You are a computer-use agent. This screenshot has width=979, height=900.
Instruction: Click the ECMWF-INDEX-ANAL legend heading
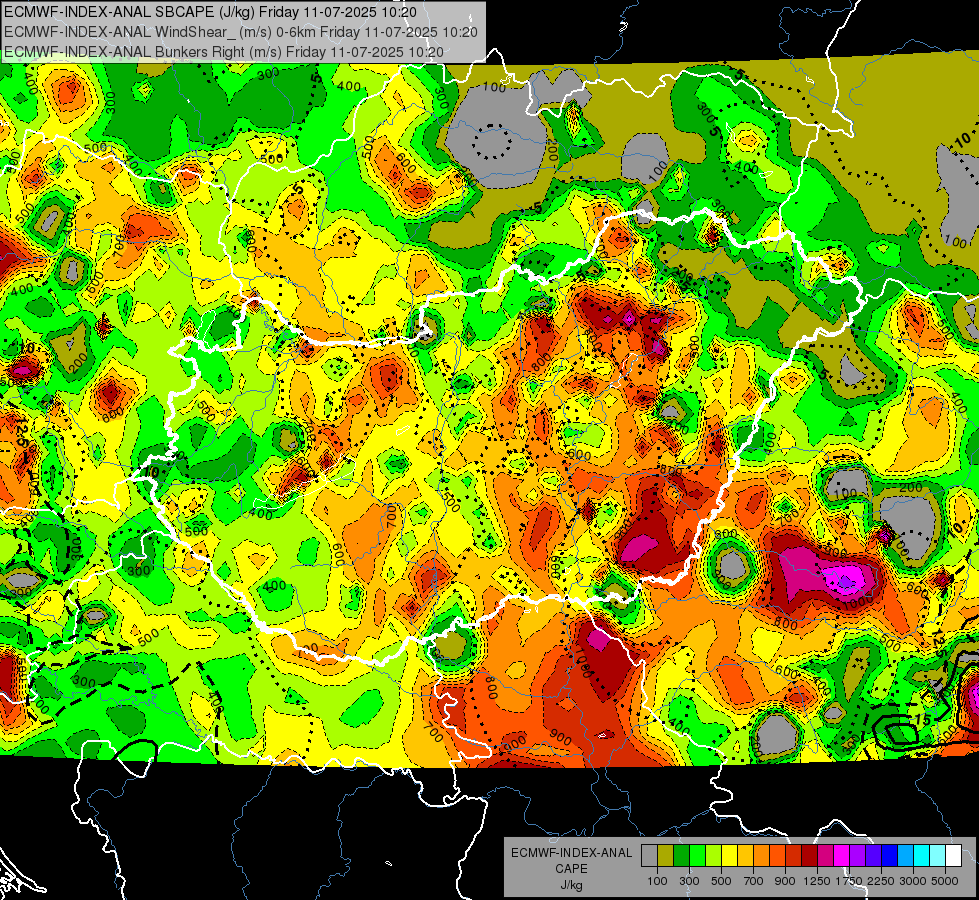coord(571,853)
